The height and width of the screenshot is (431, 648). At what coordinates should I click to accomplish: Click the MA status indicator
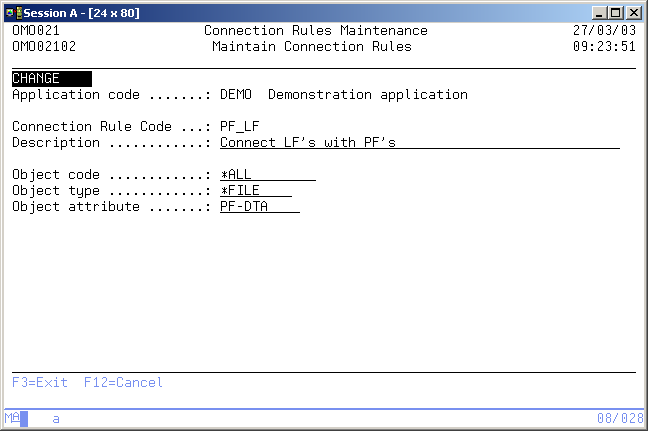coord(12,419)
